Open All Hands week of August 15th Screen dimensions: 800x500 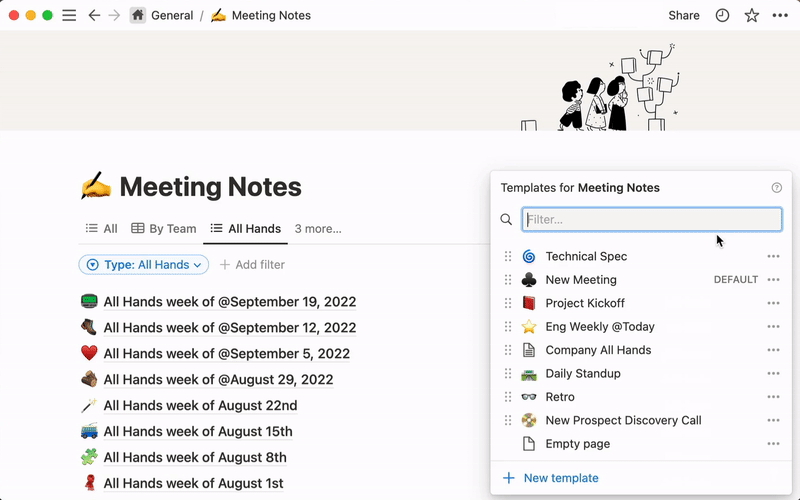pyautogui.click(x=198, y=432)
